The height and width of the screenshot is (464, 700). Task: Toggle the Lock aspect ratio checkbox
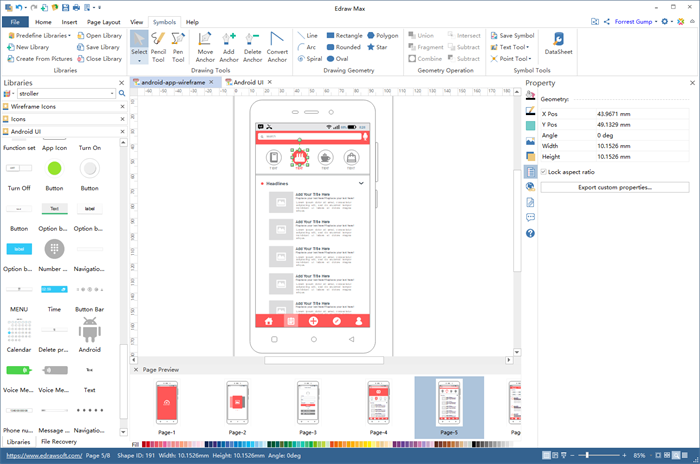[x=543, y=172]
